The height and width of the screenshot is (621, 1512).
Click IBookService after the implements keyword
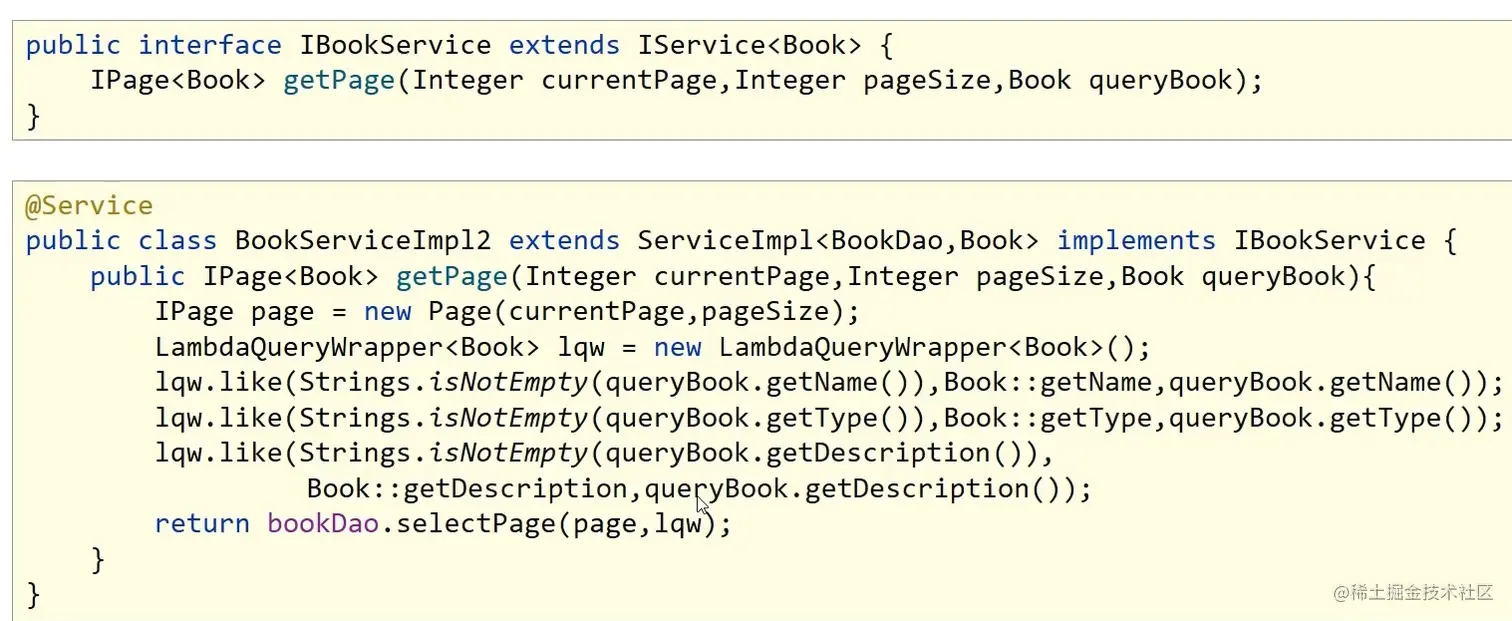tap(1330, 241)
